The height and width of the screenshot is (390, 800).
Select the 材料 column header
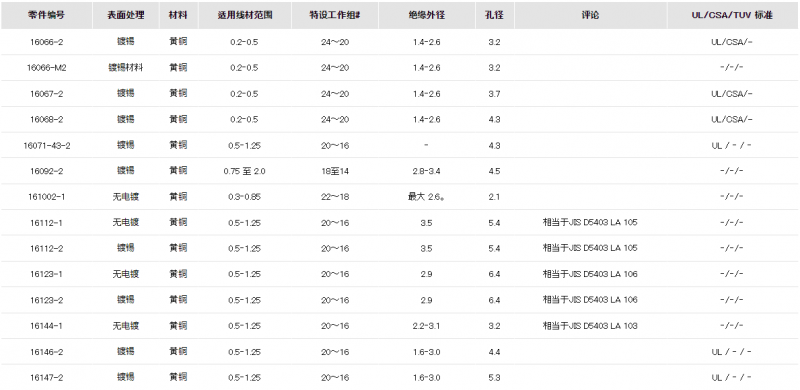178,15
